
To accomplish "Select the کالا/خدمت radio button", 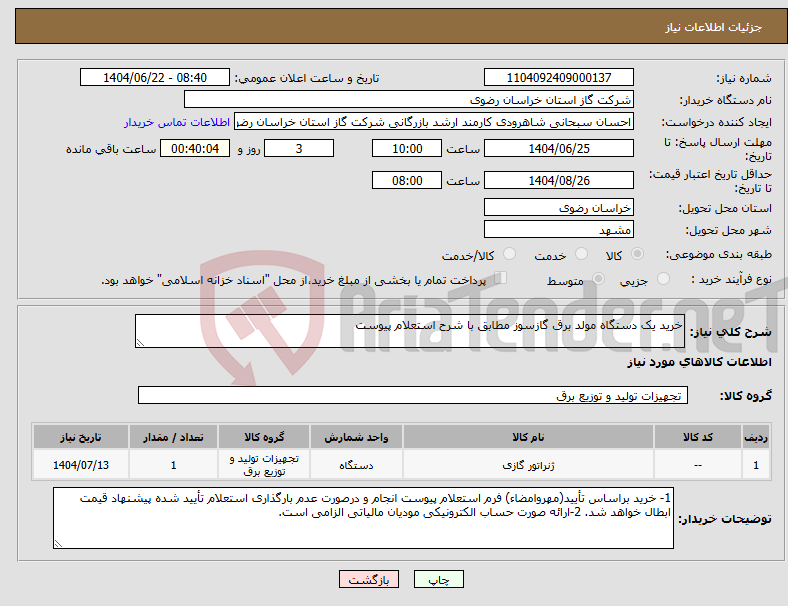I will 510,254.
